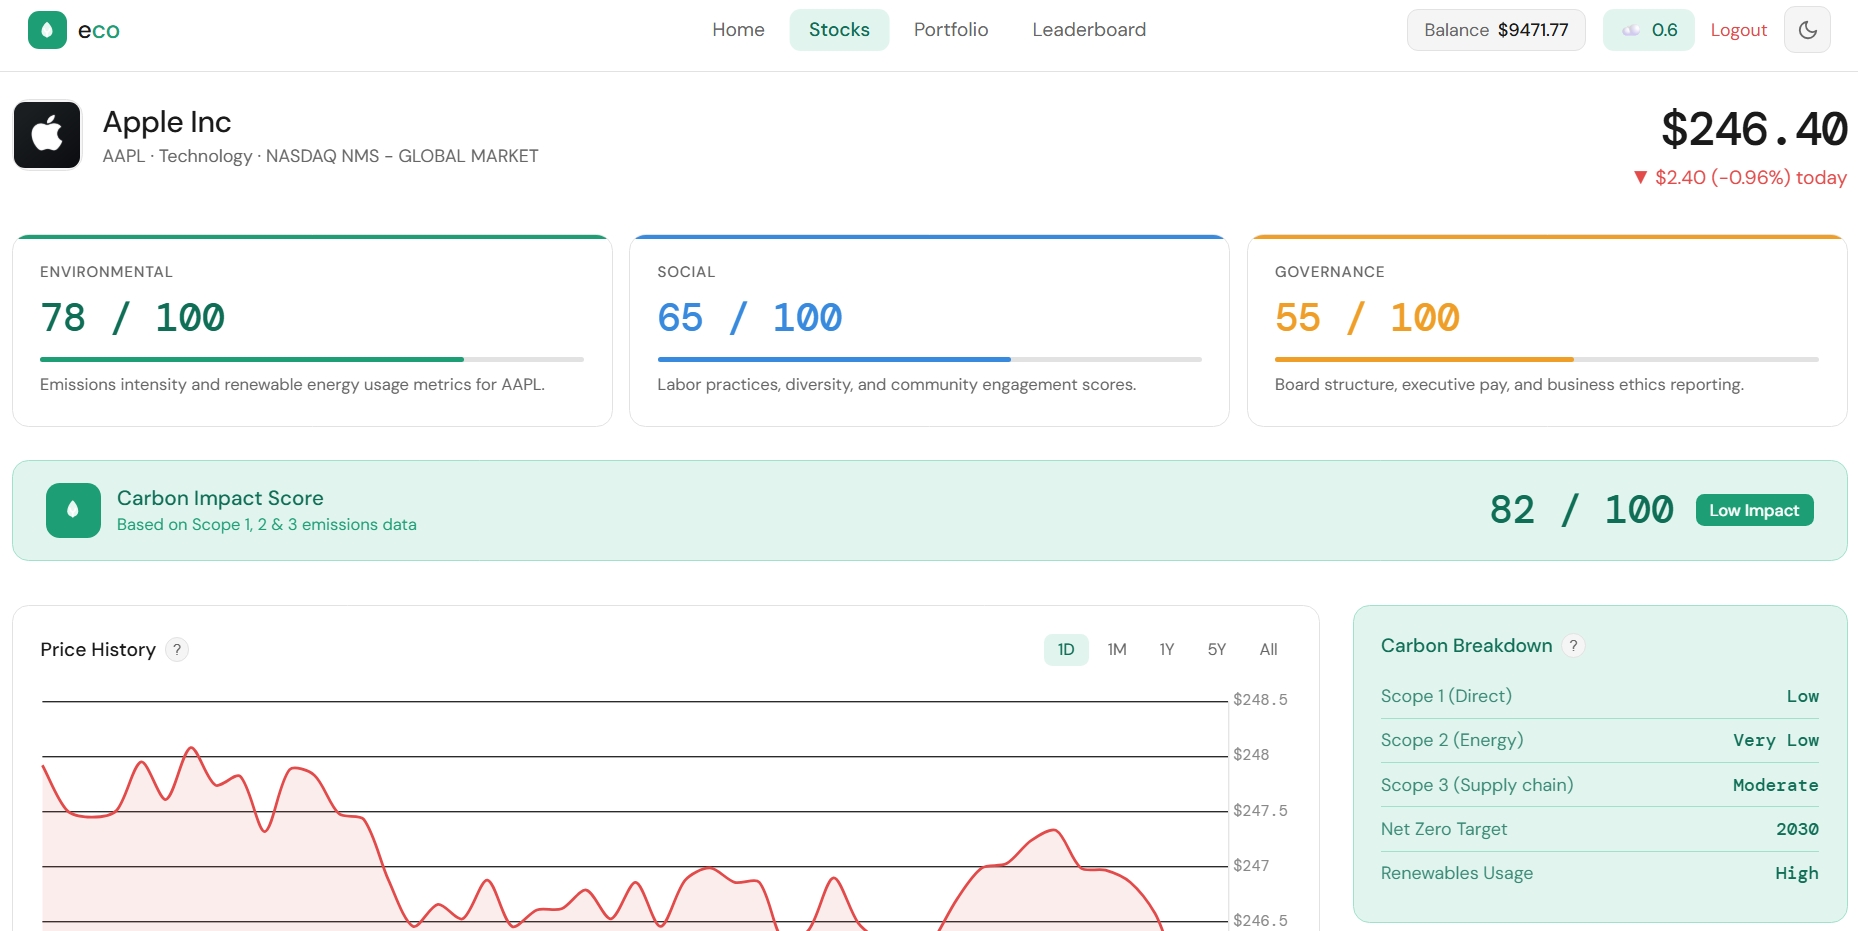Click the Carbon Breakdown heading
Viewport: 1858px width, 931px height.
[x=1466, y=646]
